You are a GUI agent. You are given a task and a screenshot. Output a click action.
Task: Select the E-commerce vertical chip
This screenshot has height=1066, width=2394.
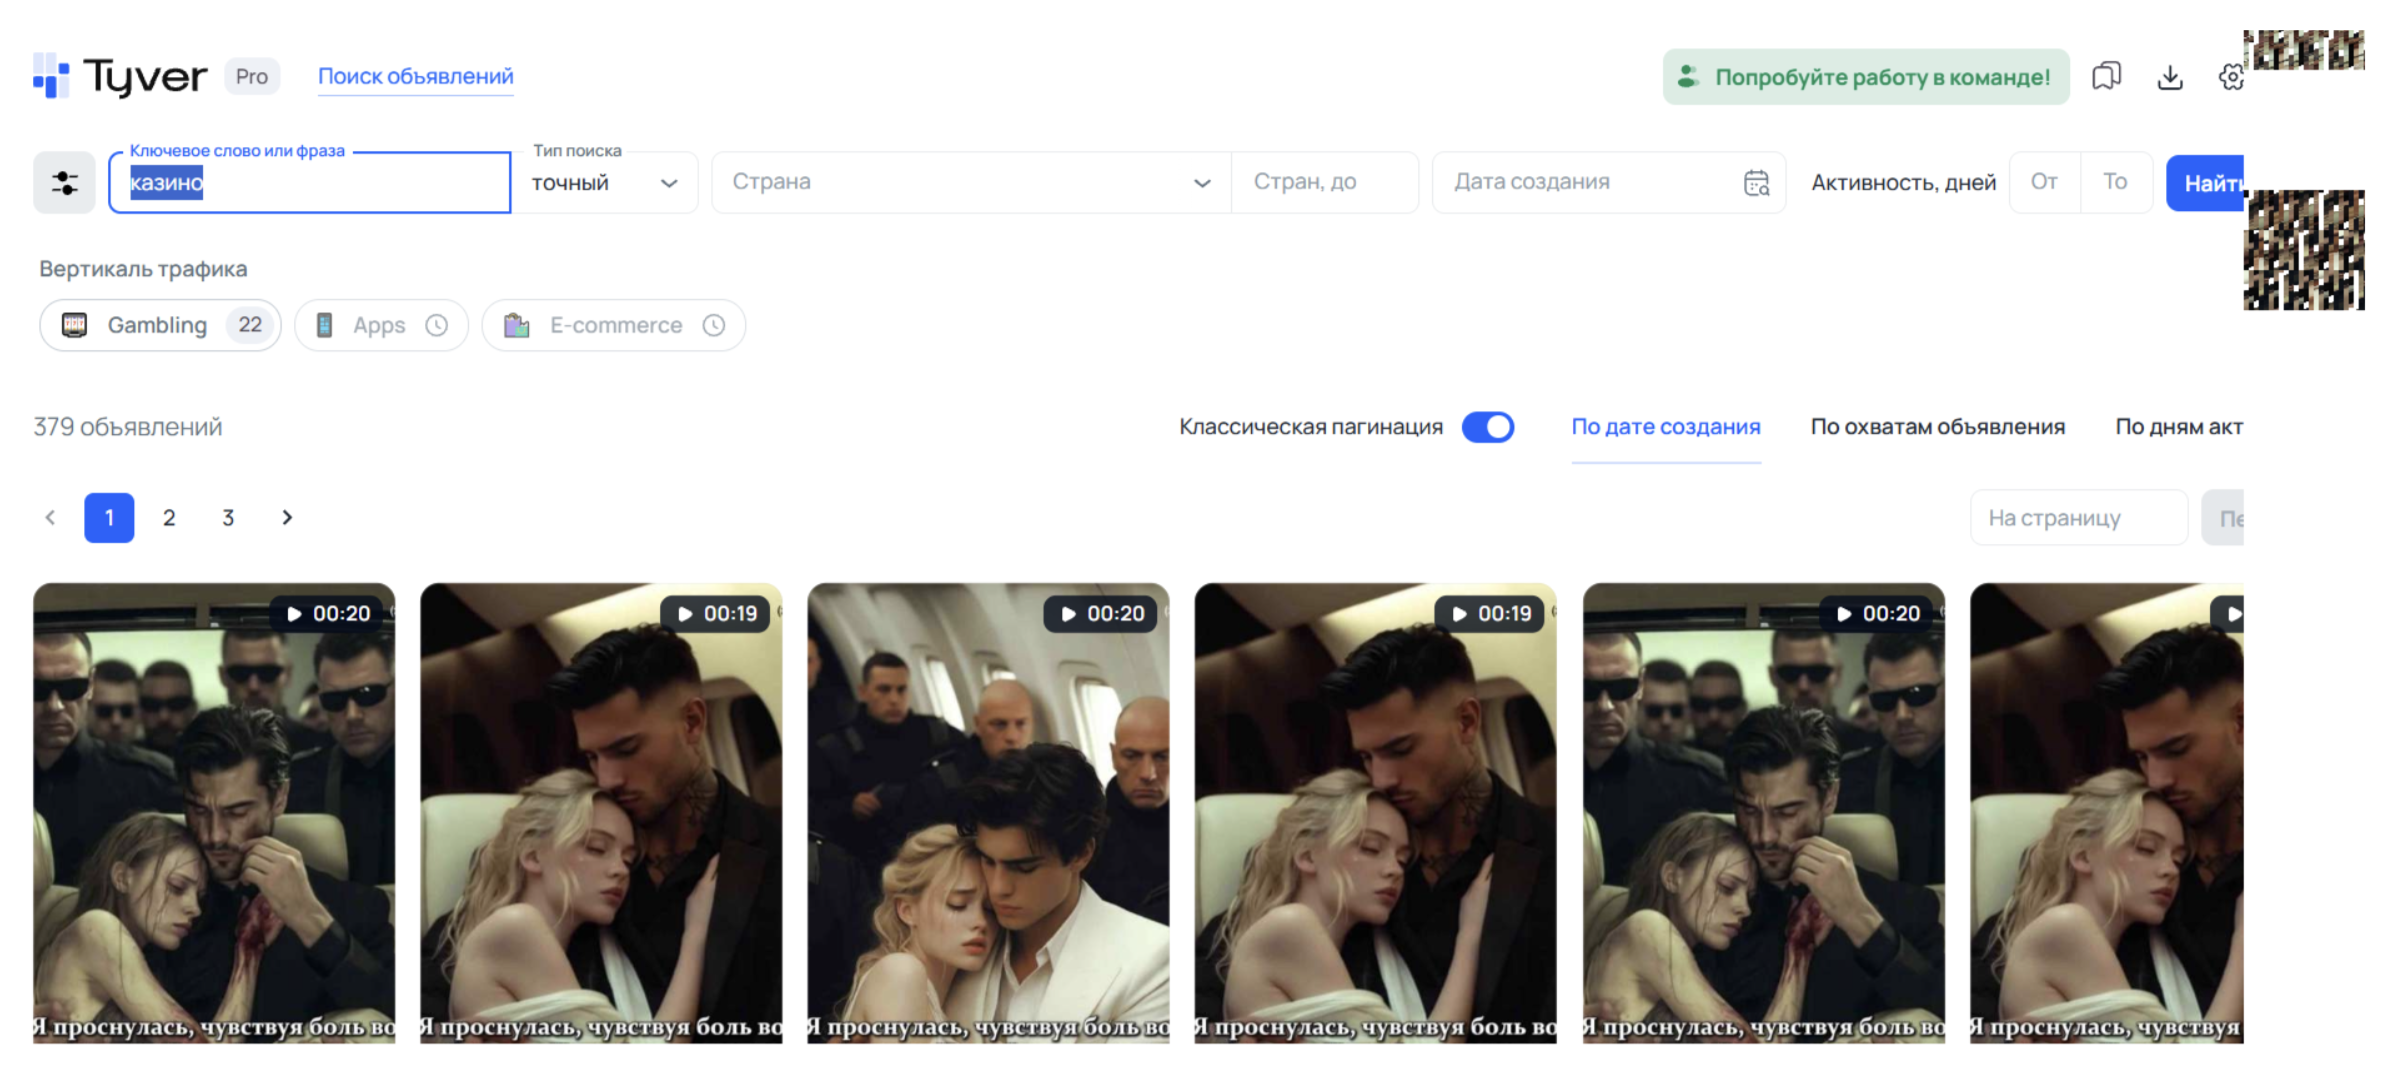[x=614, y=325]
